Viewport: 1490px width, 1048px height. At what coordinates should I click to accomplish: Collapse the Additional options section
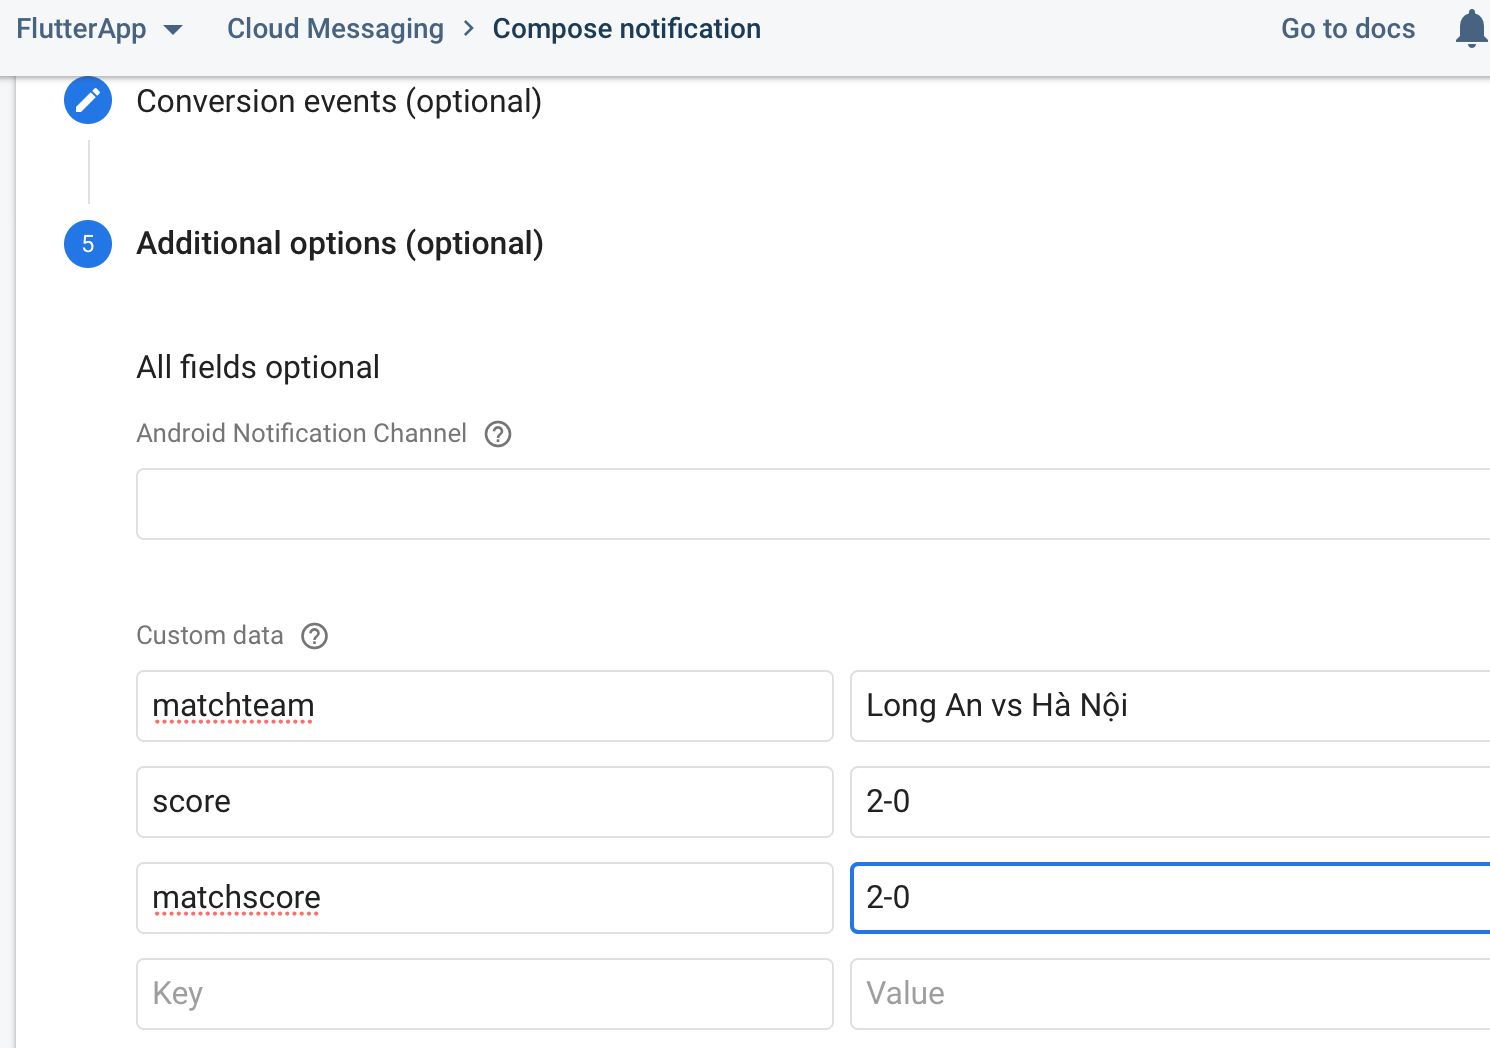click(x=340, y=244)
